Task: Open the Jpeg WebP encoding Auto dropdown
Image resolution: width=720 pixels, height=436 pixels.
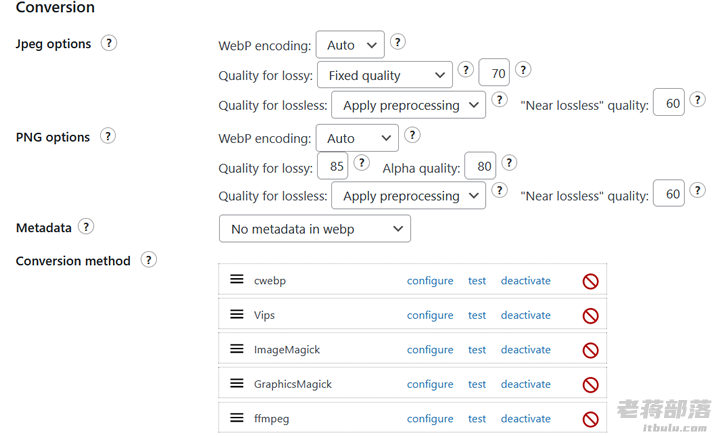Action: tap(350, 45)
